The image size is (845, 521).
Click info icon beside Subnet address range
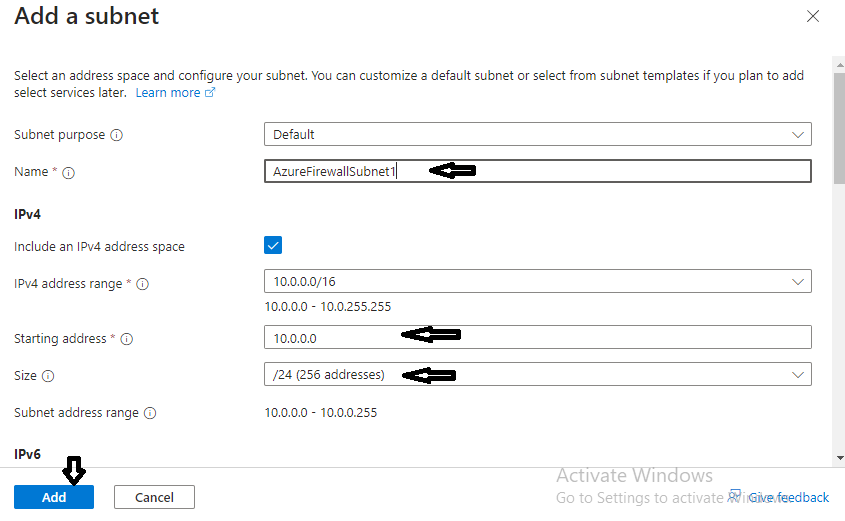click(x=149, y=413)
